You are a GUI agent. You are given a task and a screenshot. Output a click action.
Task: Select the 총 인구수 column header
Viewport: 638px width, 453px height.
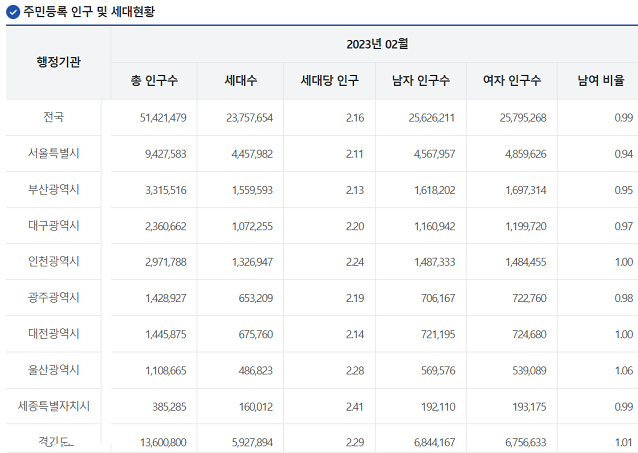(154, 81)
